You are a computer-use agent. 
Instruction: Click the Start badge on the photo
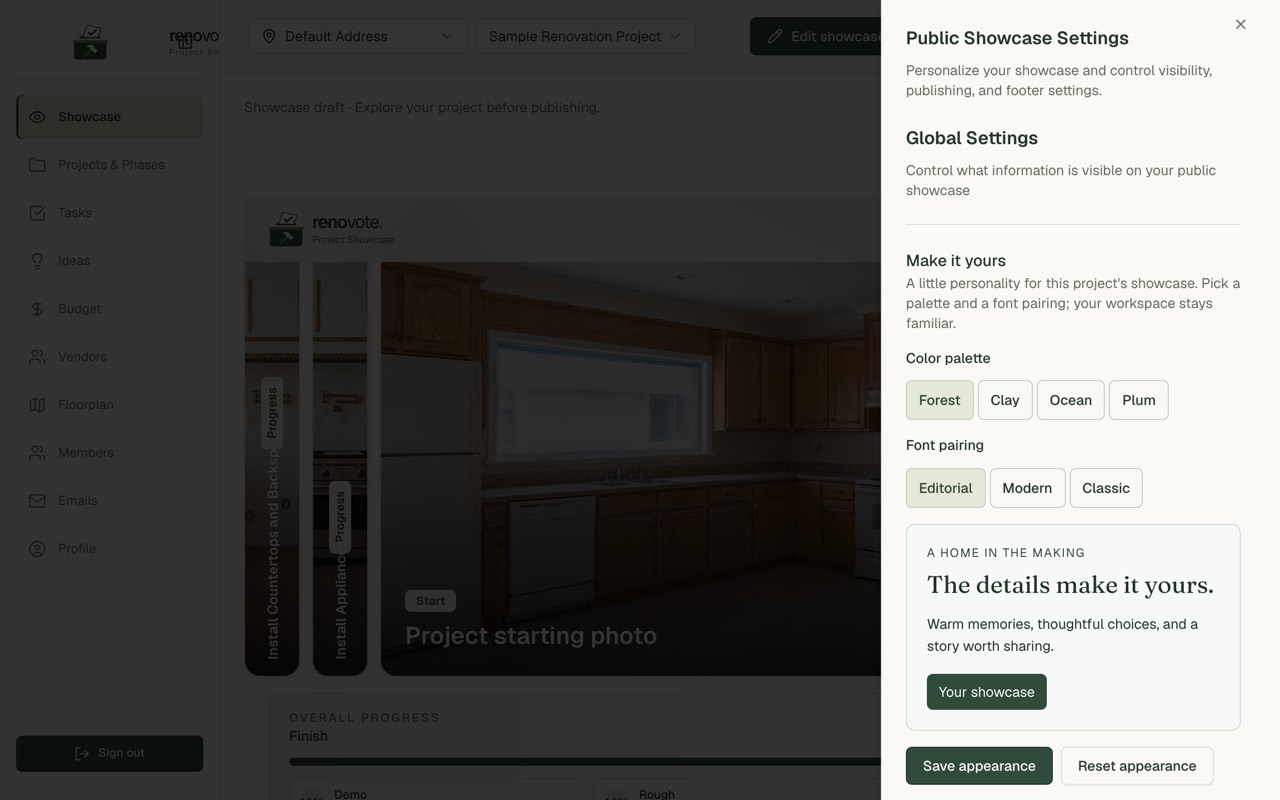(431, 601)
